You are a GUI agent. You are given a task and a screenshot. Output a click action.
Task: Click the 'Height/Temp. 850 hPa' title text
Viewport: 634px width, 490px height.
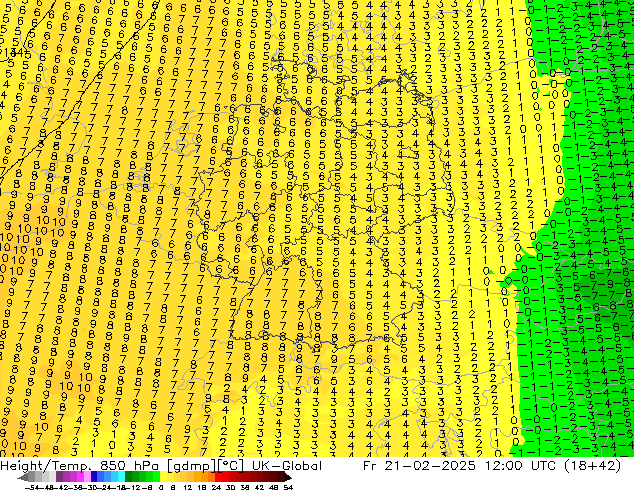pos(79,466)
